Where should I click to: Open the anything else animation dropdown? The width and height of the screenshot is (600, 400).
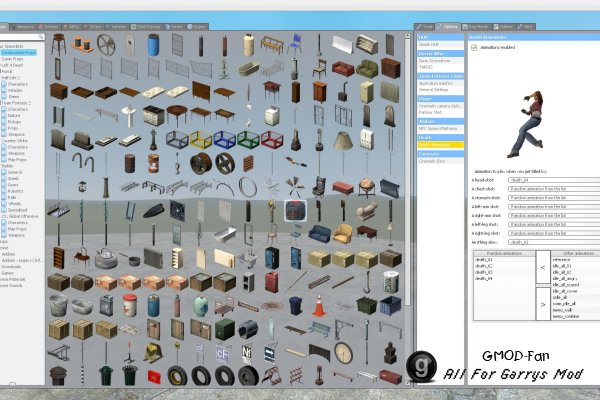tap(554, 242)
